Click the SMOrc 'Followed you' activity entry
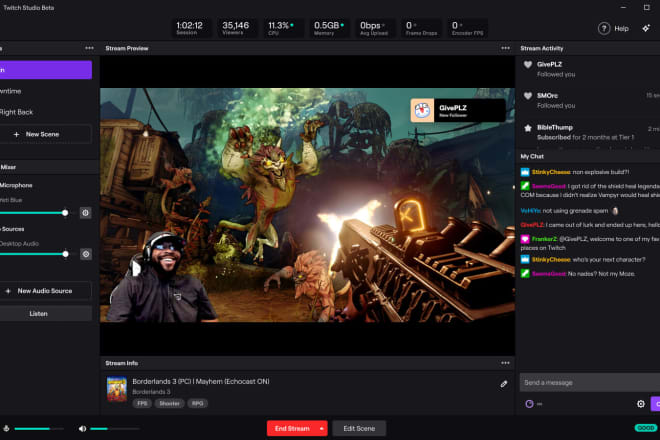Viewport: 660px width, 440px height. (x=589, y=101)
